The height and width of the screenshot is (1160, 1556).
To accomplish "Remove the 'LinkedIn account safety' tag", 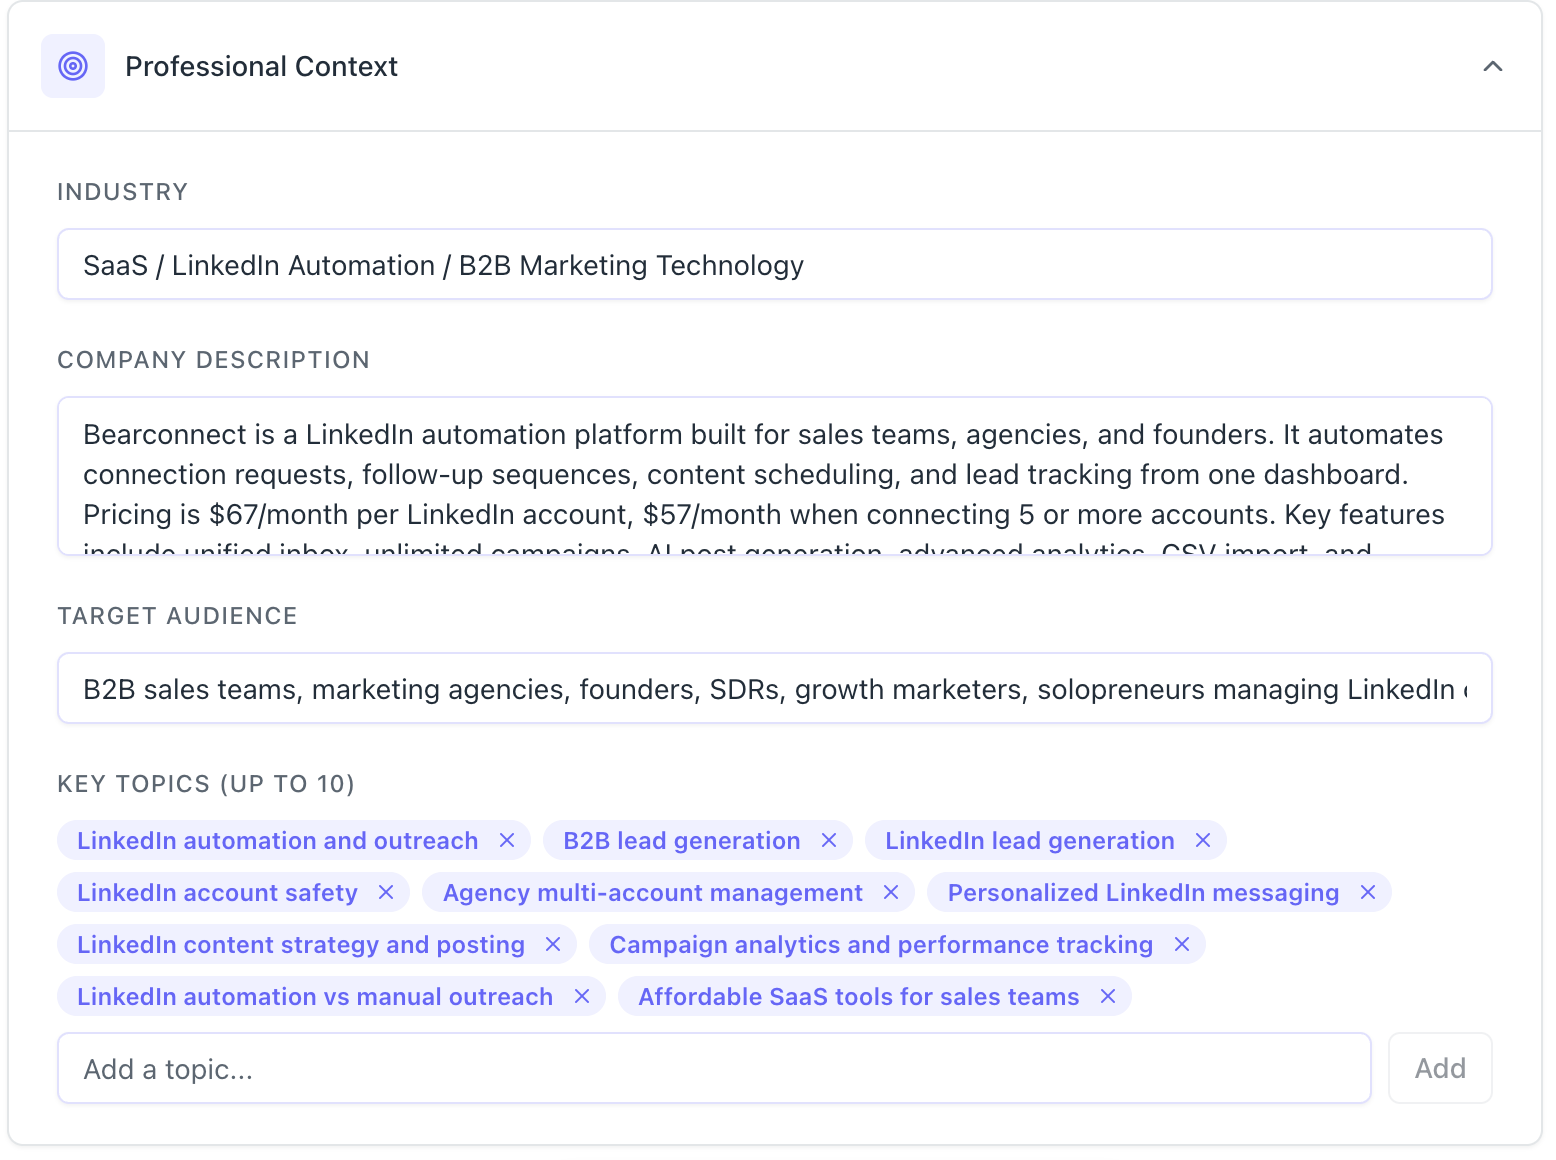I will pos(386,892).
